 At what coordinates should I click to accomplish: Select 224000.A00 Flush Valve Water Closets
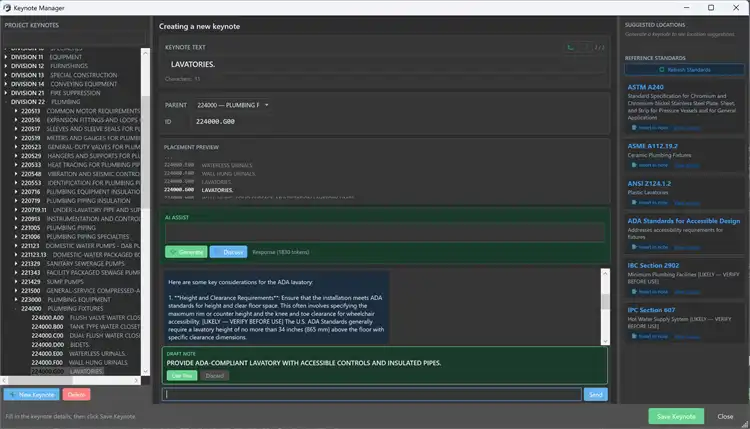coord(86,318)
